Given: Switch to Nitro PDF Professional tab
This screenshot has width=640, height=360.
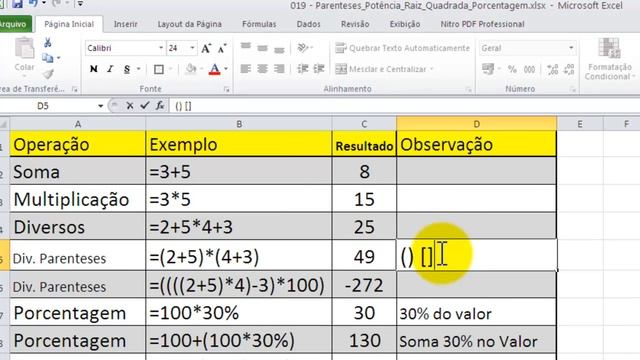Looking at the screenshot, I should 482,24.
